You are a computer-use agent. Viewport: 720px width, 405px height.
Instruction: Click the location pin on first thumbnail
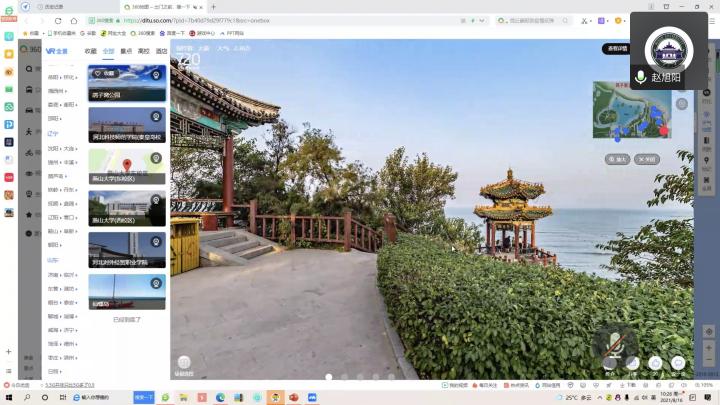click(x=156, y=73)
